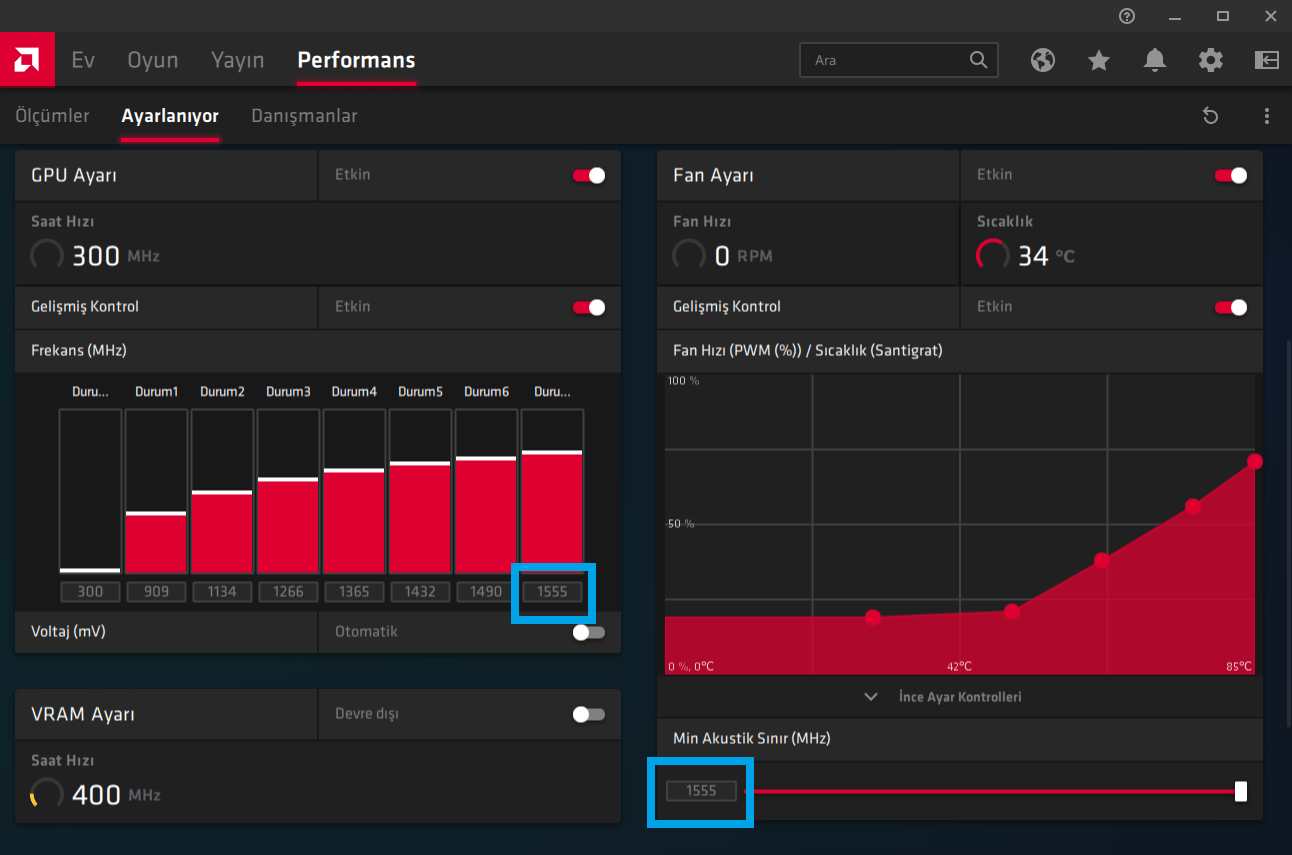Click Fan Hızı (PWM (%)) / Sıcaklık heading
Viewport: 1292px width, 855px height.
808,351
